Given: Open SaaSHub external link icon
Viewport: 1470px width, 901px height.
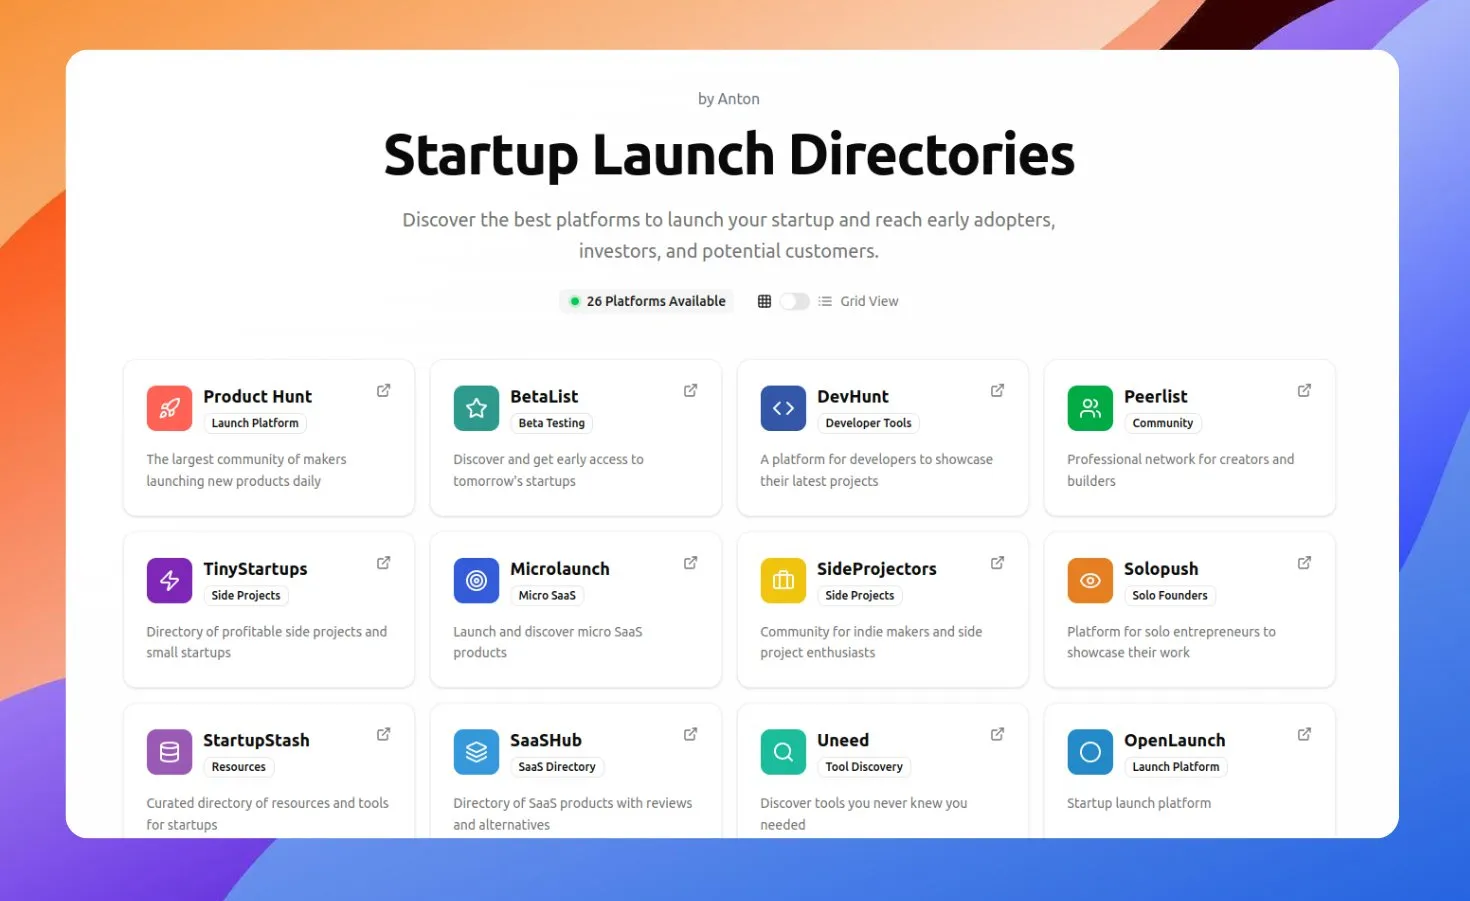Looking at the screenshot, I should [x=690, y=734].
